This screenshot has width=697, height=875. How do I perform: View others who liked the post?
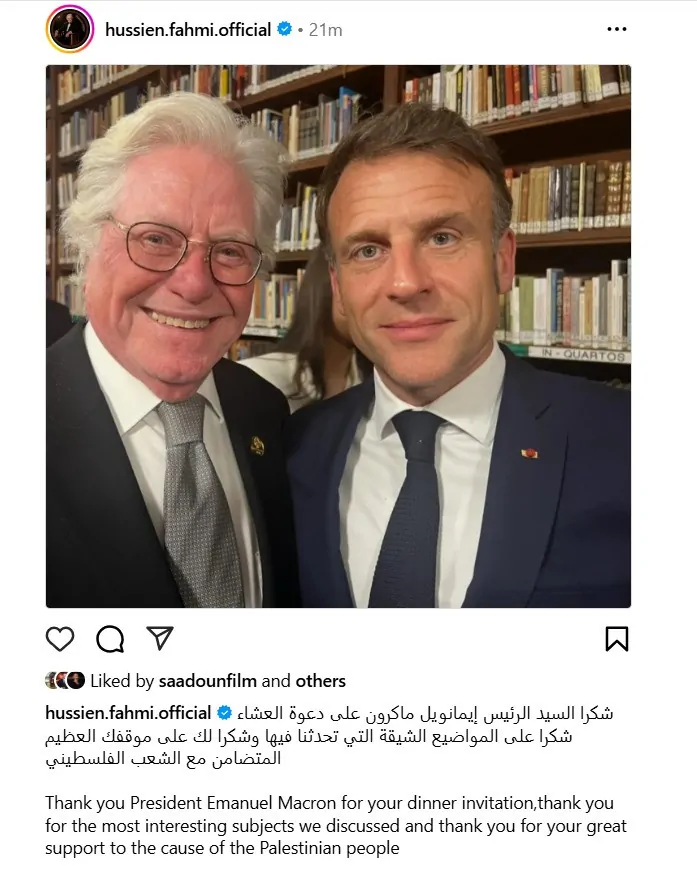tap(320, 681)
